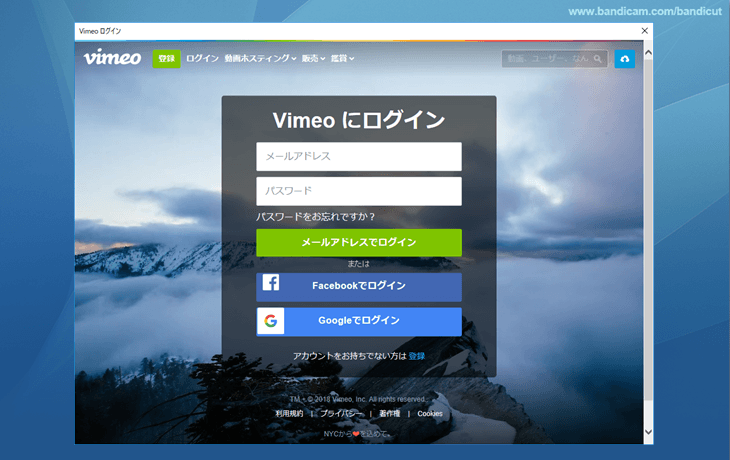Click the blue cloud upload icon
Viewport: 730px width, 460px height.
[x=625, y=59]
